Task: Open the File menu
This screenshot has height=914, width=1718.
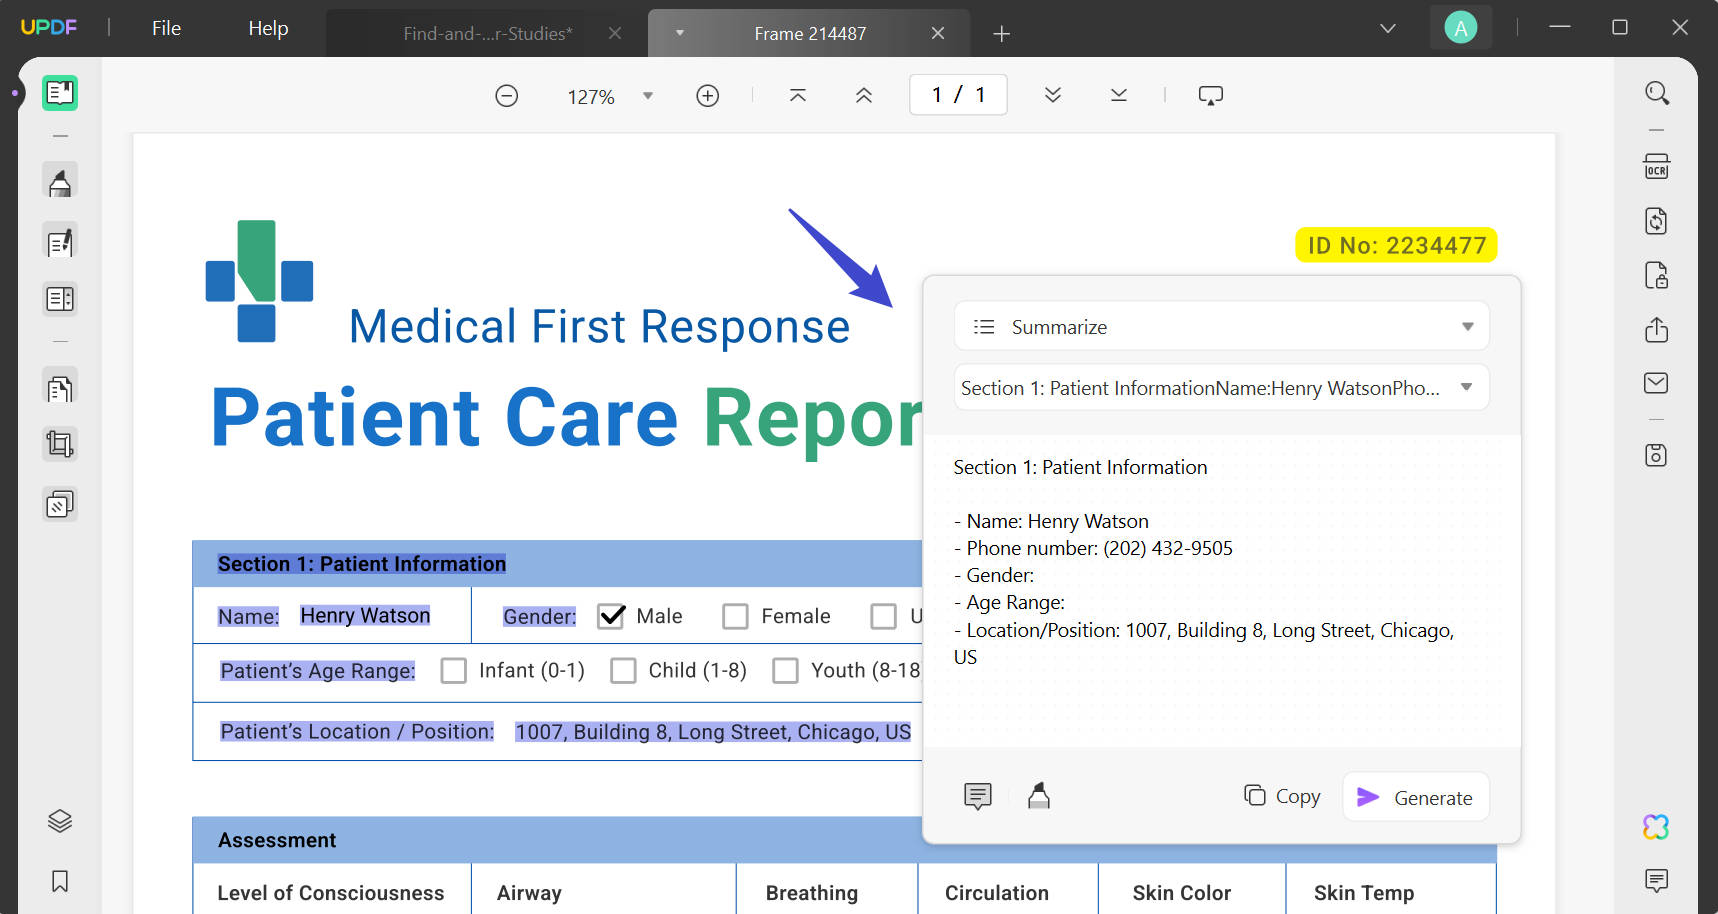Action: click(x=165, y=28)
